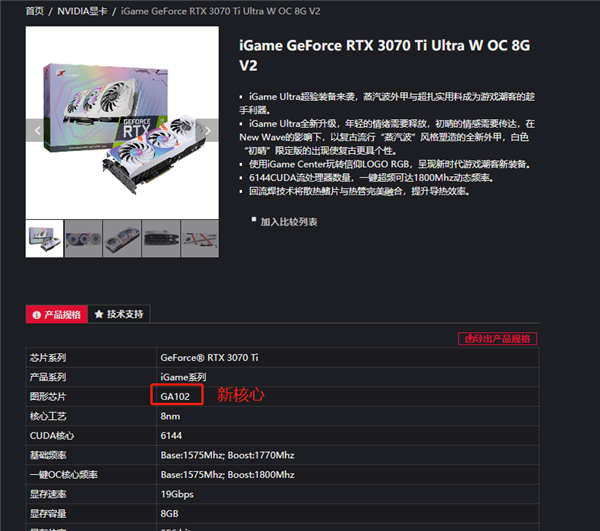The width and height of the screenshot is (600, 531).
Task: Click the info icon on 产品规格 tab
Action: (37, 315)
